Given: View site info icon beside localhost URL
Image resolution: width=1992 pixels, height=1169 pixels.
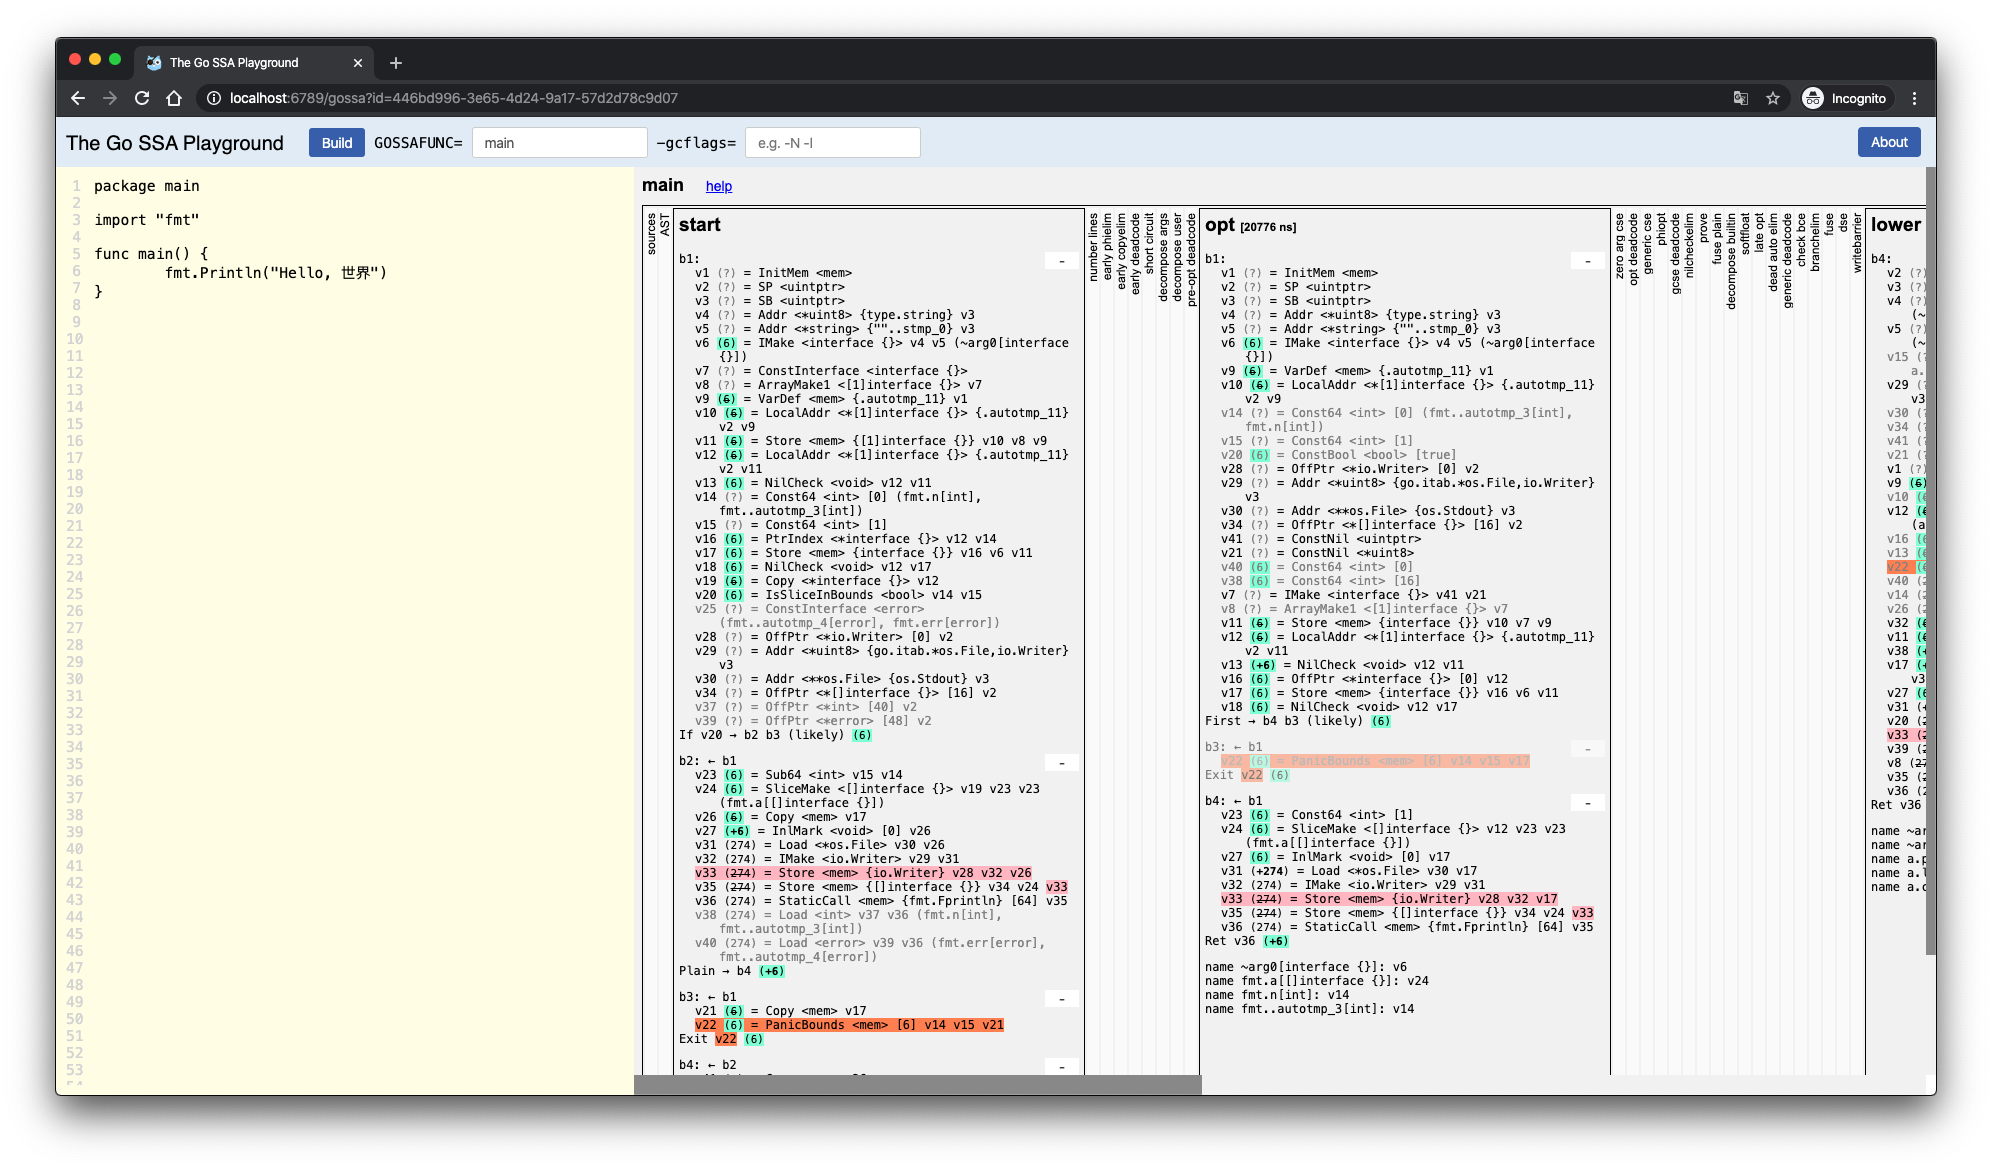Looking at the screenshot, I should [x=213, y=98].
